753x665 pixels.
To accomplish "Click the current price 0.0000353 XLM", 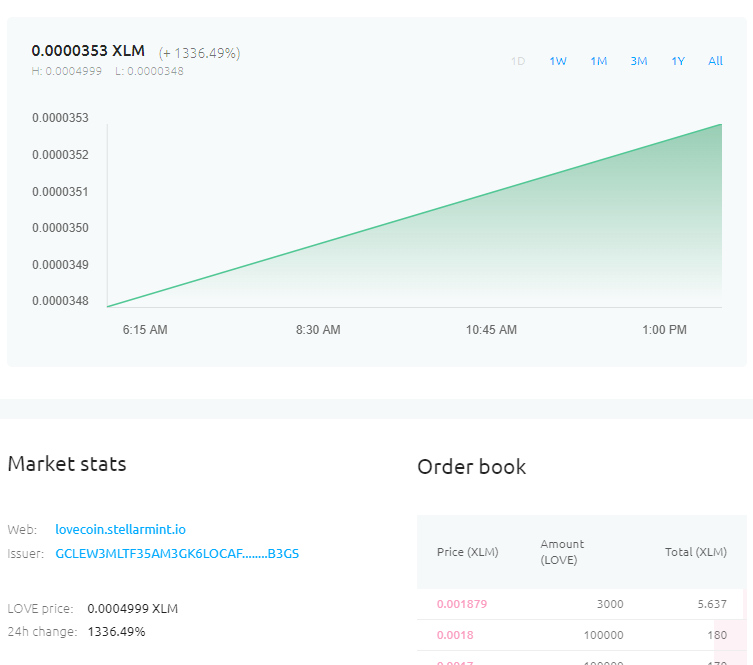I will (x=88, y=50).
